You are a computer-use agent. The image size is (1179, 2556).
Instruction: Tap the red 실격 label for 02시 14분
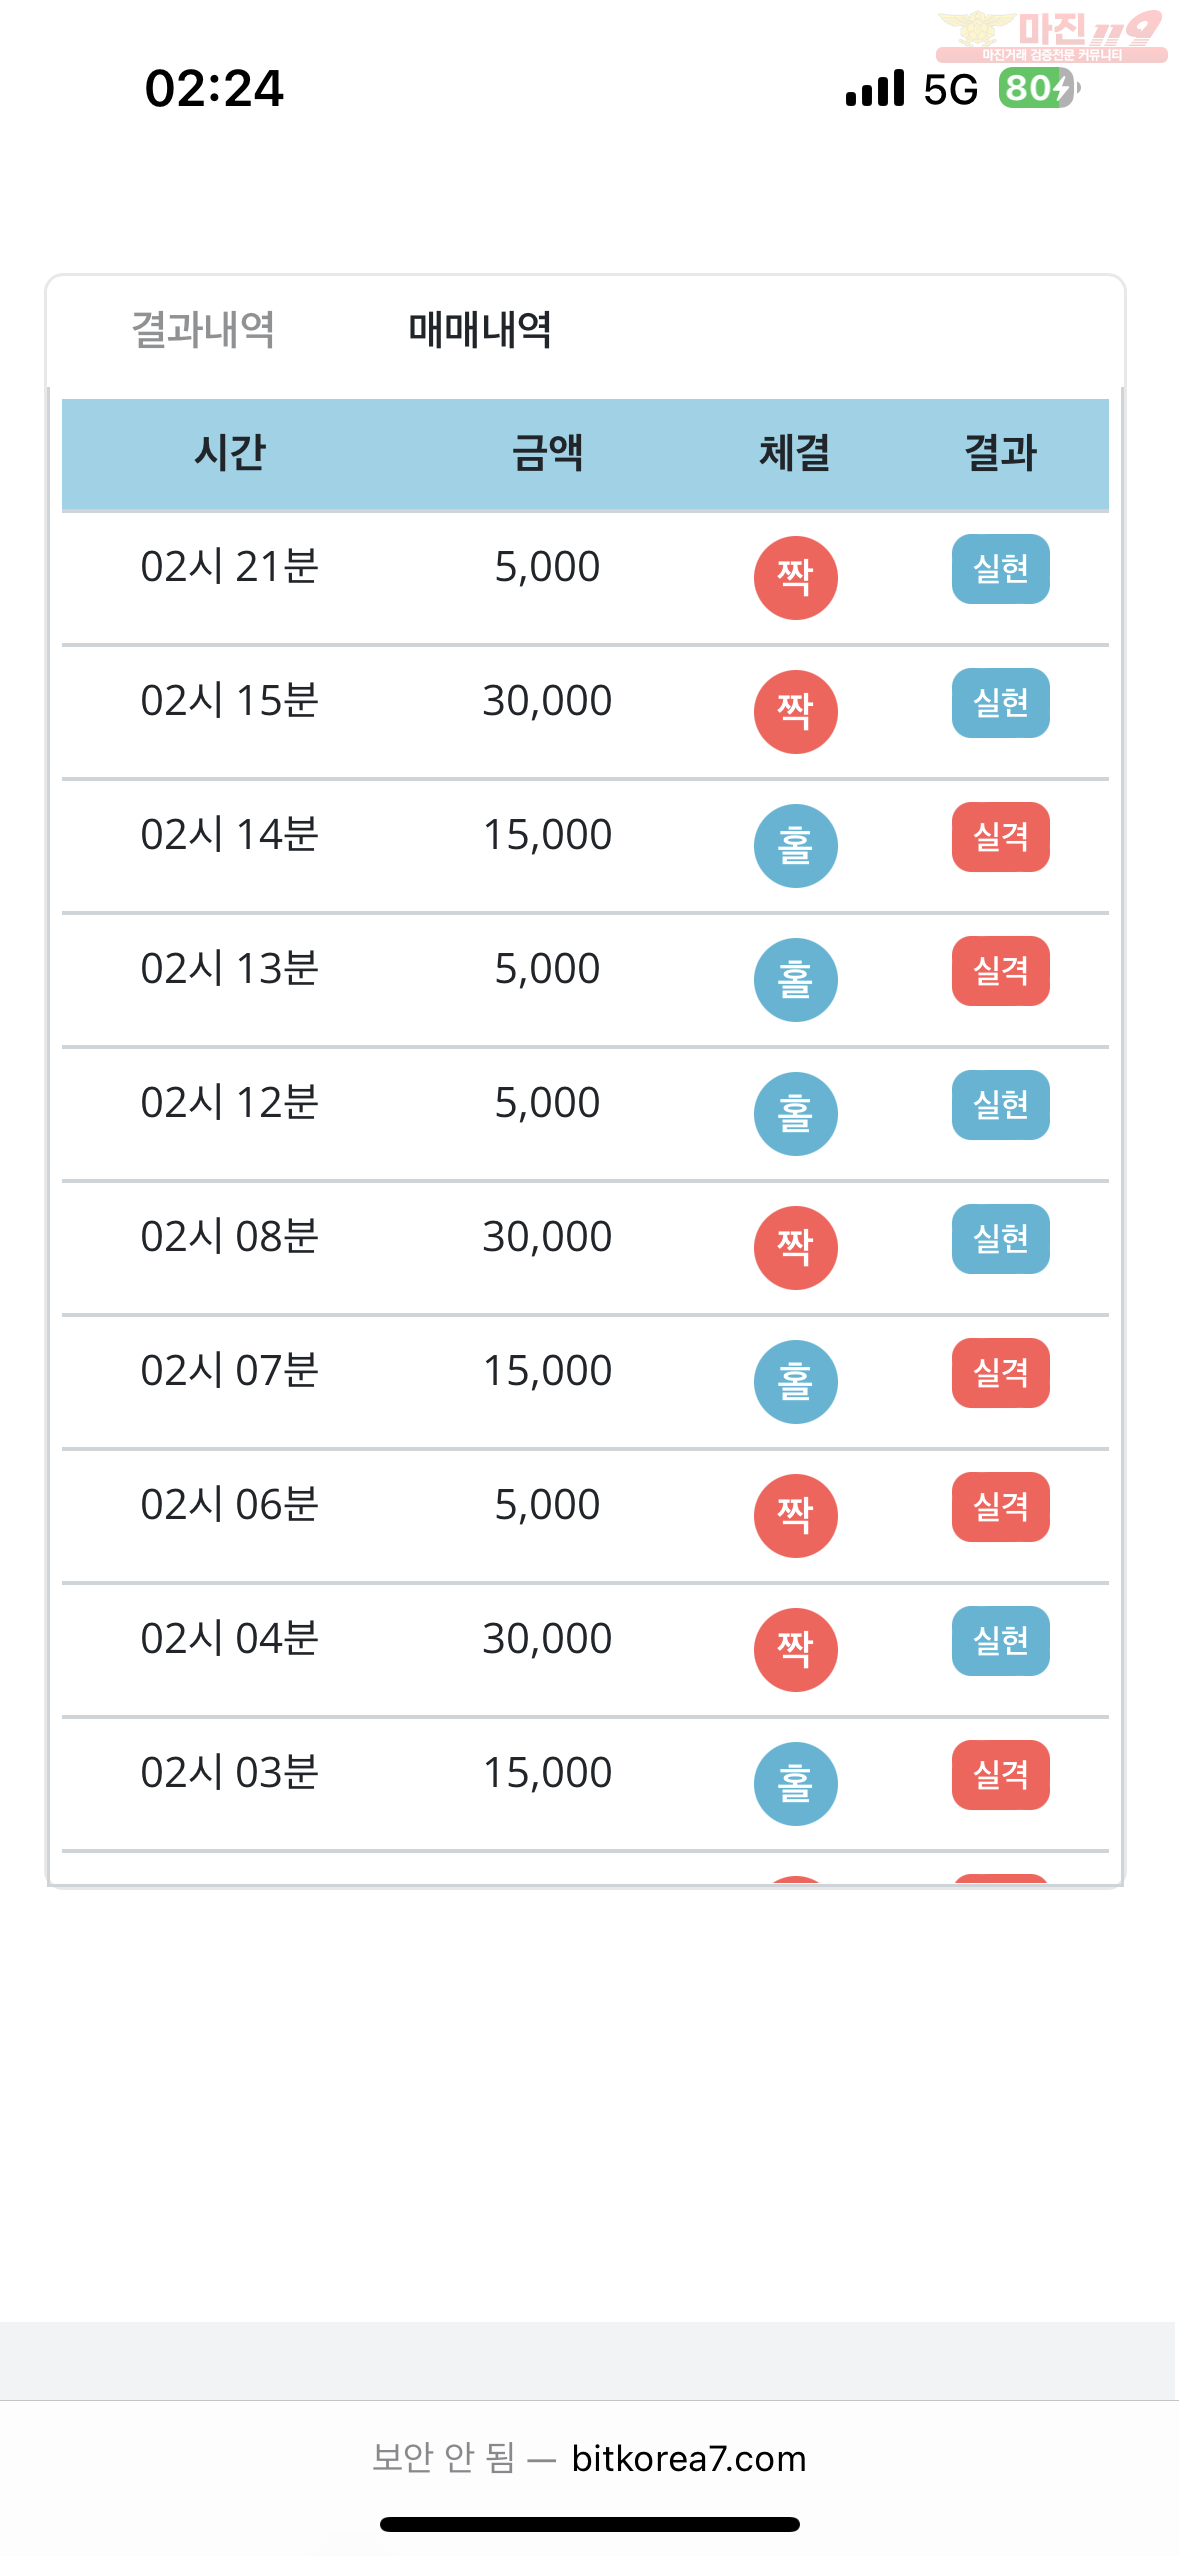pos(1000,837)
